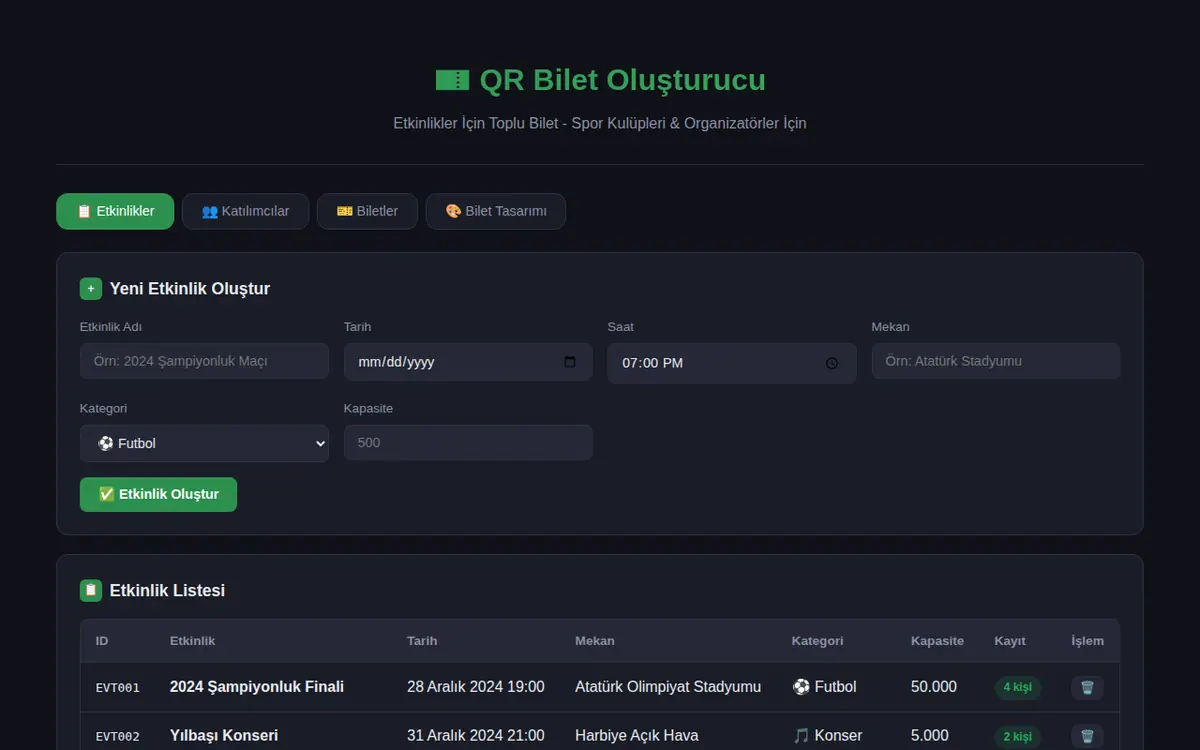Click the Kapasite column header
1200x750 pixels.
tap(938, 641)
